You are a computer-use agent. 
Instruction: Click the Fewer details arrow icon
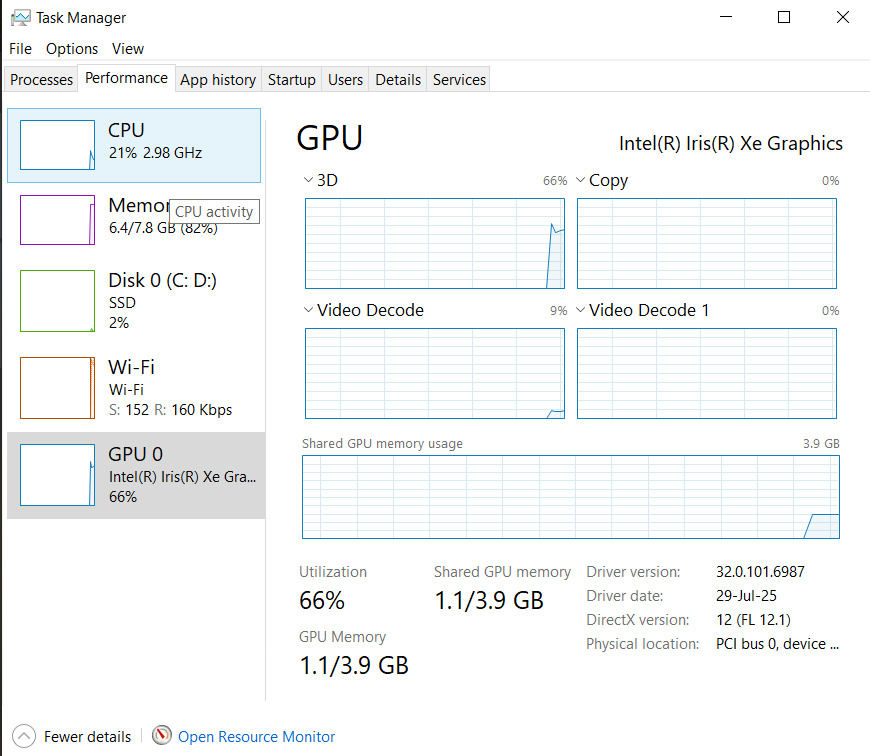24,736
